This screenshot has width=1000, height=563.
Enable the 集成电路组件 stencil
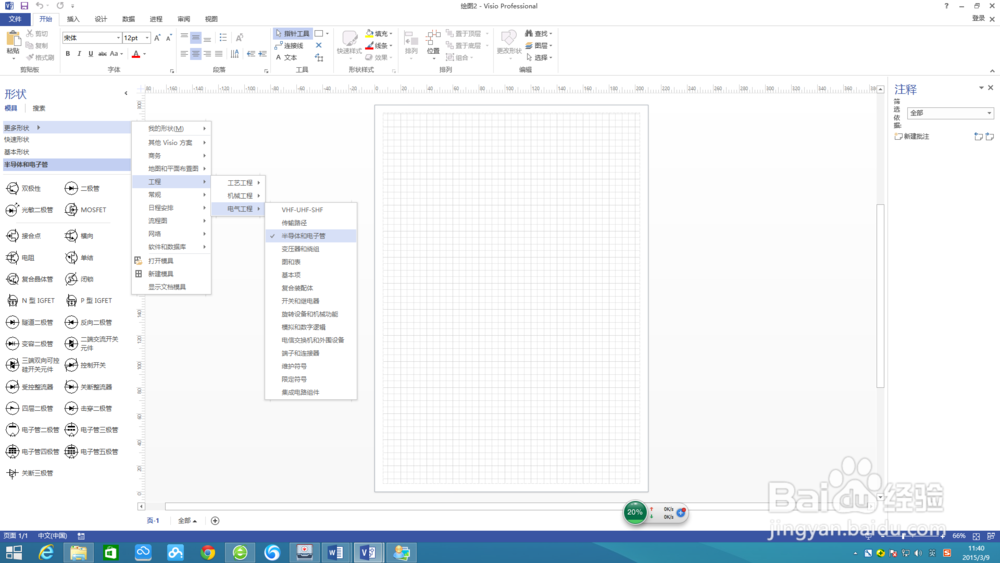311,393
